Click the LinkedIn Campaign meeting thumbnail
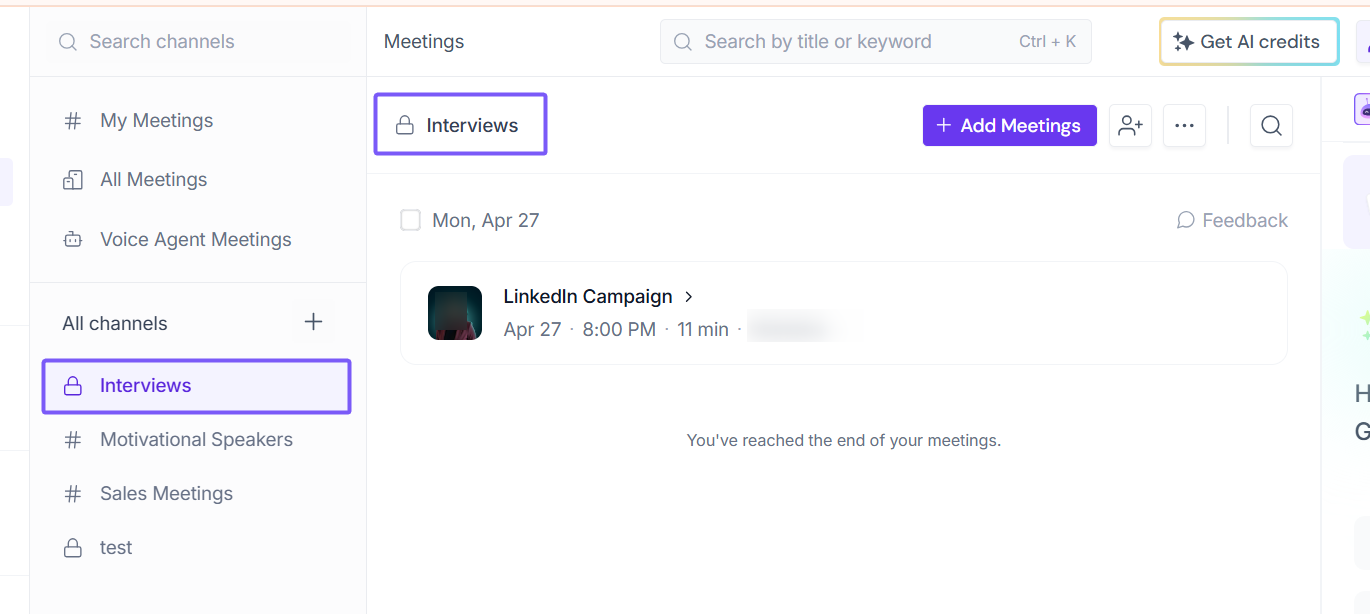The height and width of the screenshot is (614, 1370). pos(455,313)
